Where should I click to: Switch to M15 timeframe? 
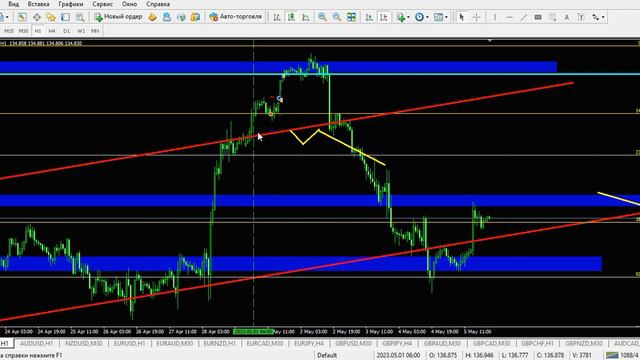coord(9,31)
